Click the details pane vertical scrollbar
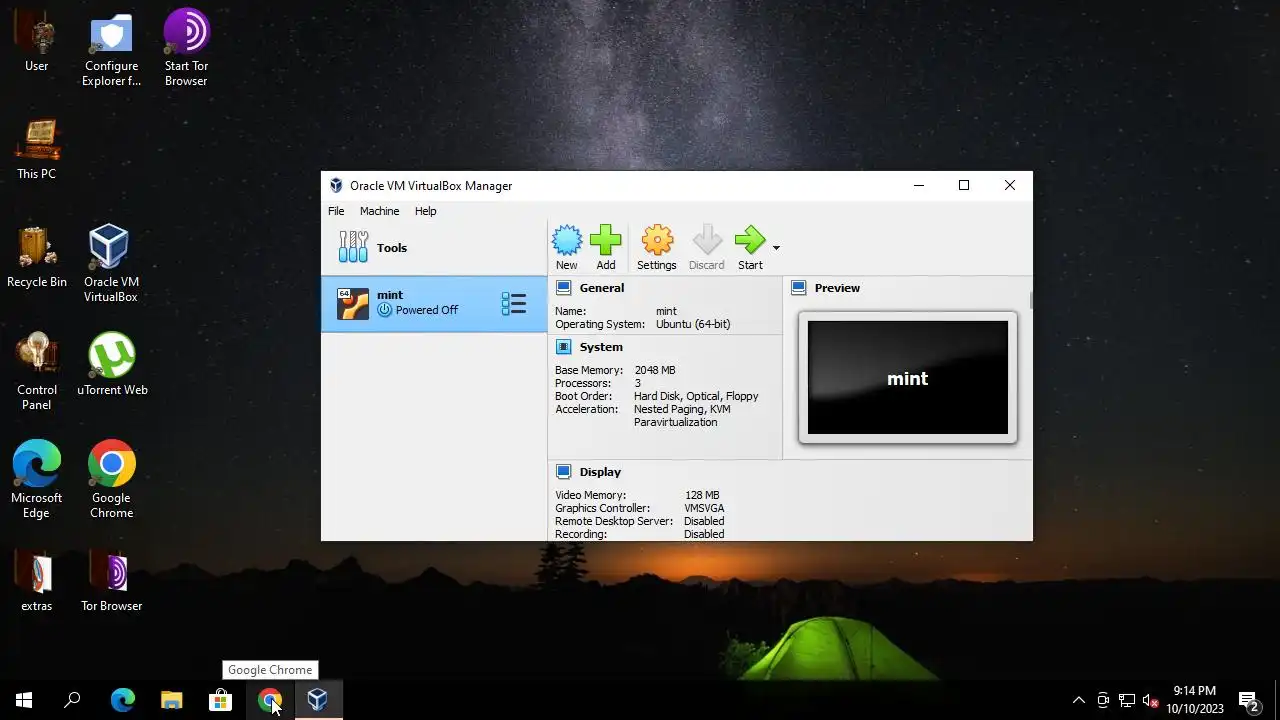 click(x=1029, y=300)
